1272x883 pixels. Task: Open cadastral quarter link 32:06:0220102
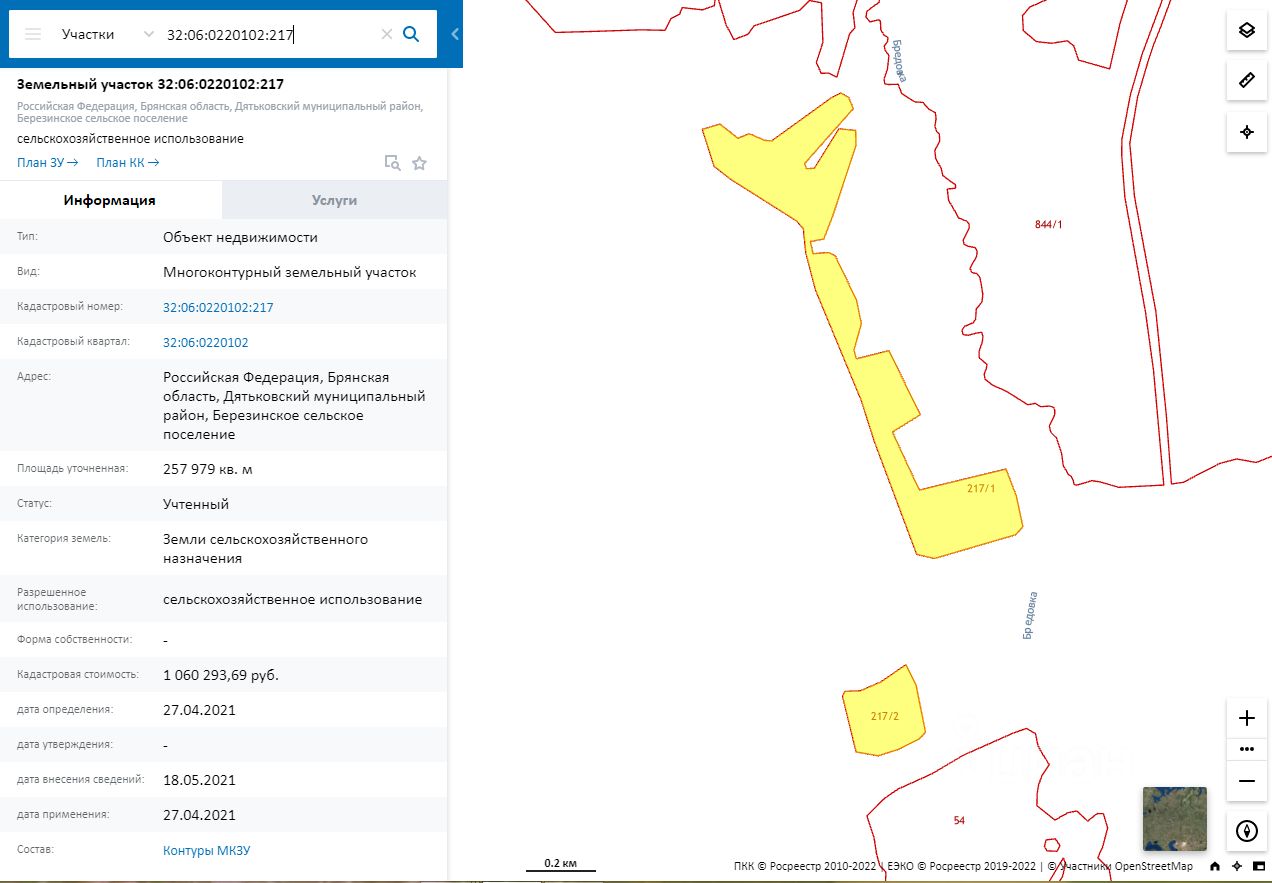(206, 342)
